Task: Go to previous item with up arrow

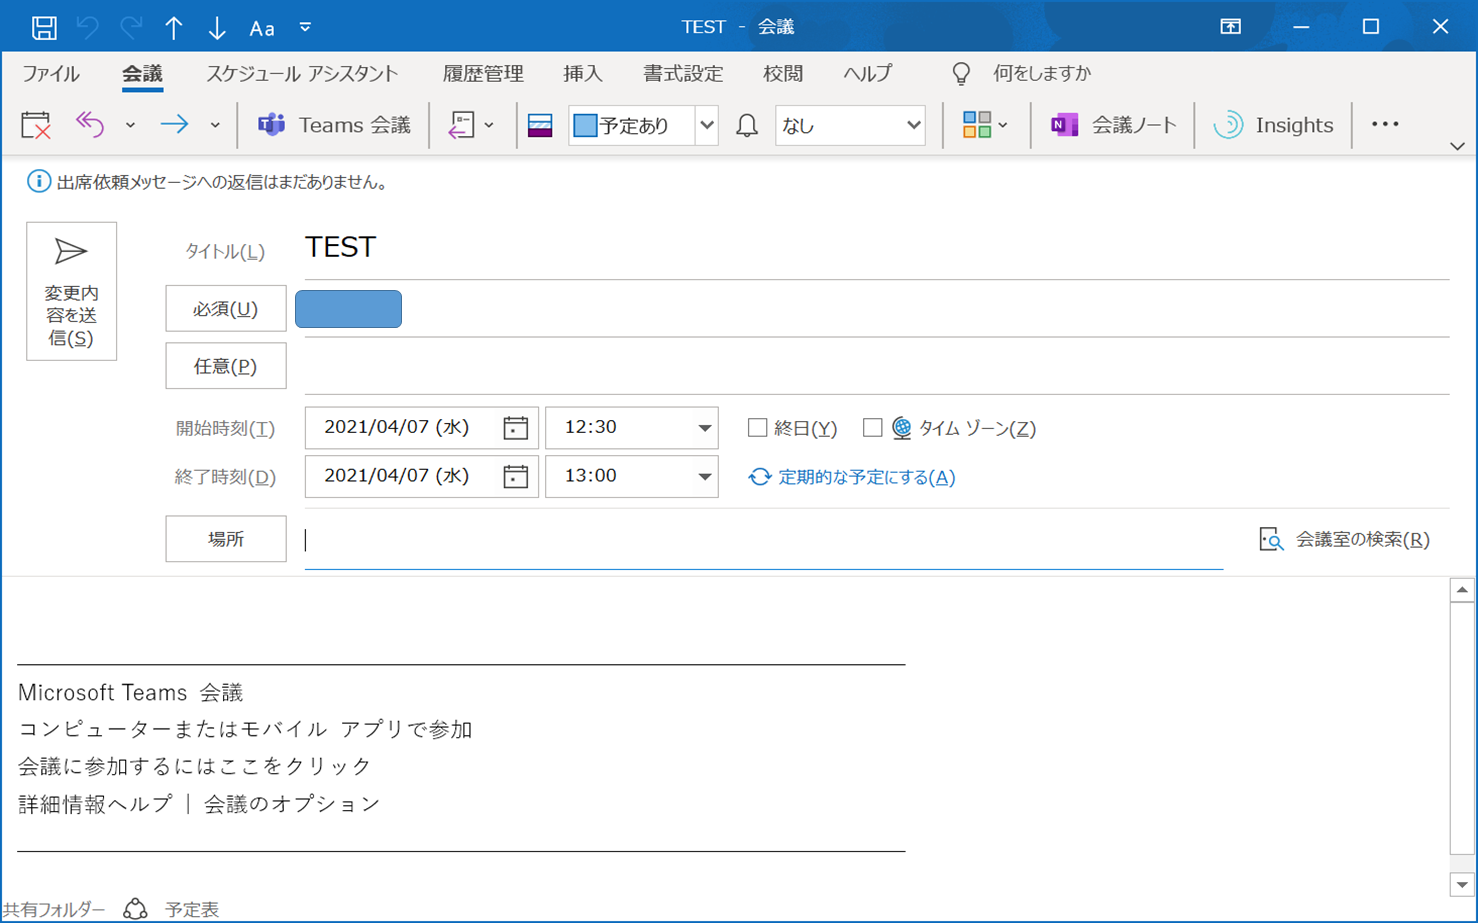Action: (x=174, y=27)
